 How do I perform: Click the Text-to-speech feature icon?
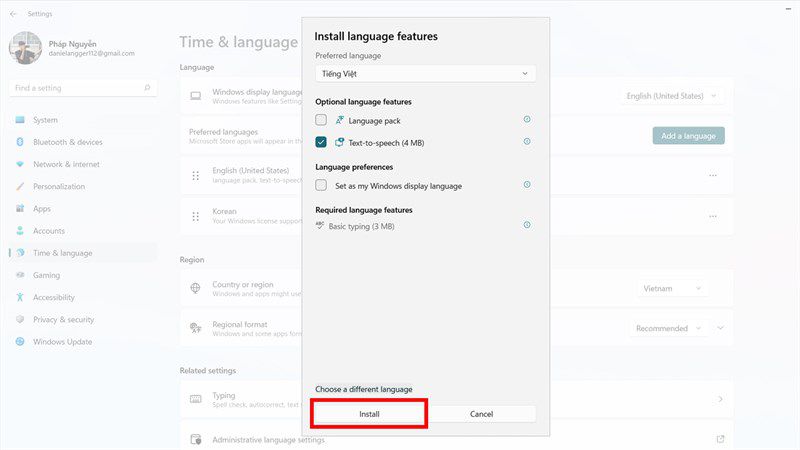point(339,142)
